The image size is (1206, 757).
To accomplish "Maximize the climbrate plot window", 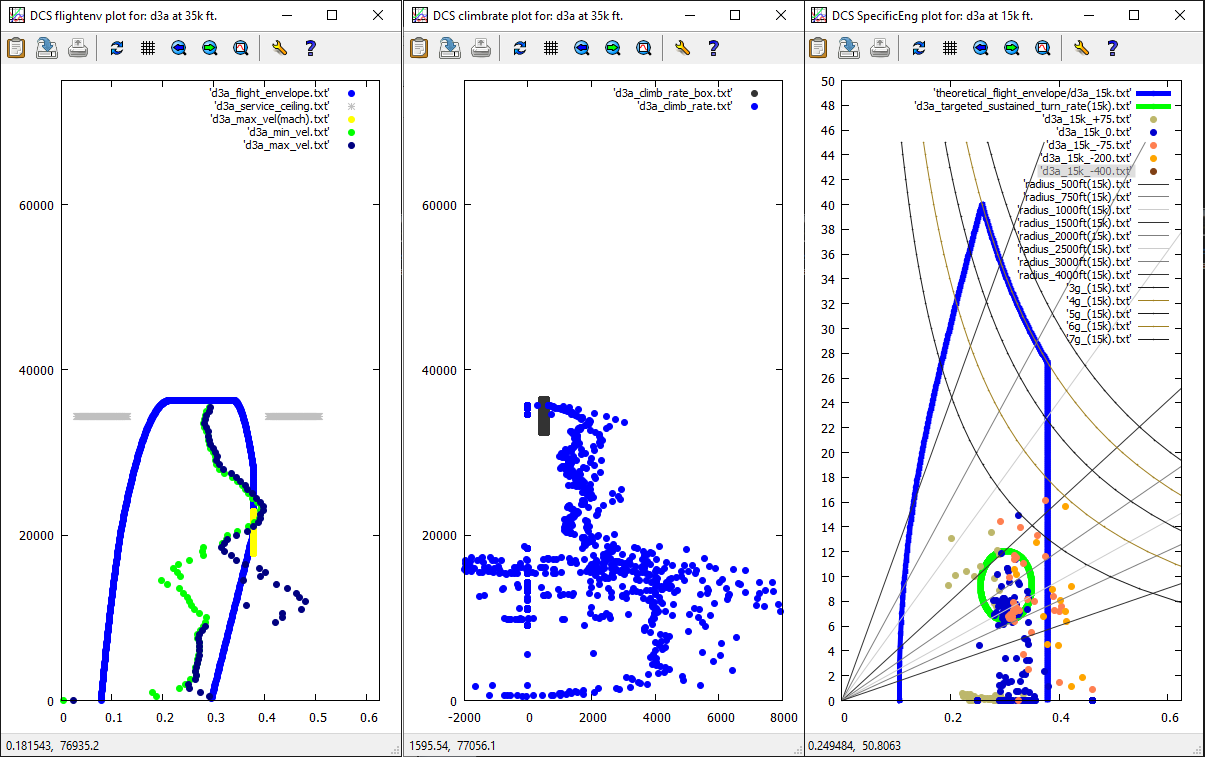I will (x=735, y=16).
